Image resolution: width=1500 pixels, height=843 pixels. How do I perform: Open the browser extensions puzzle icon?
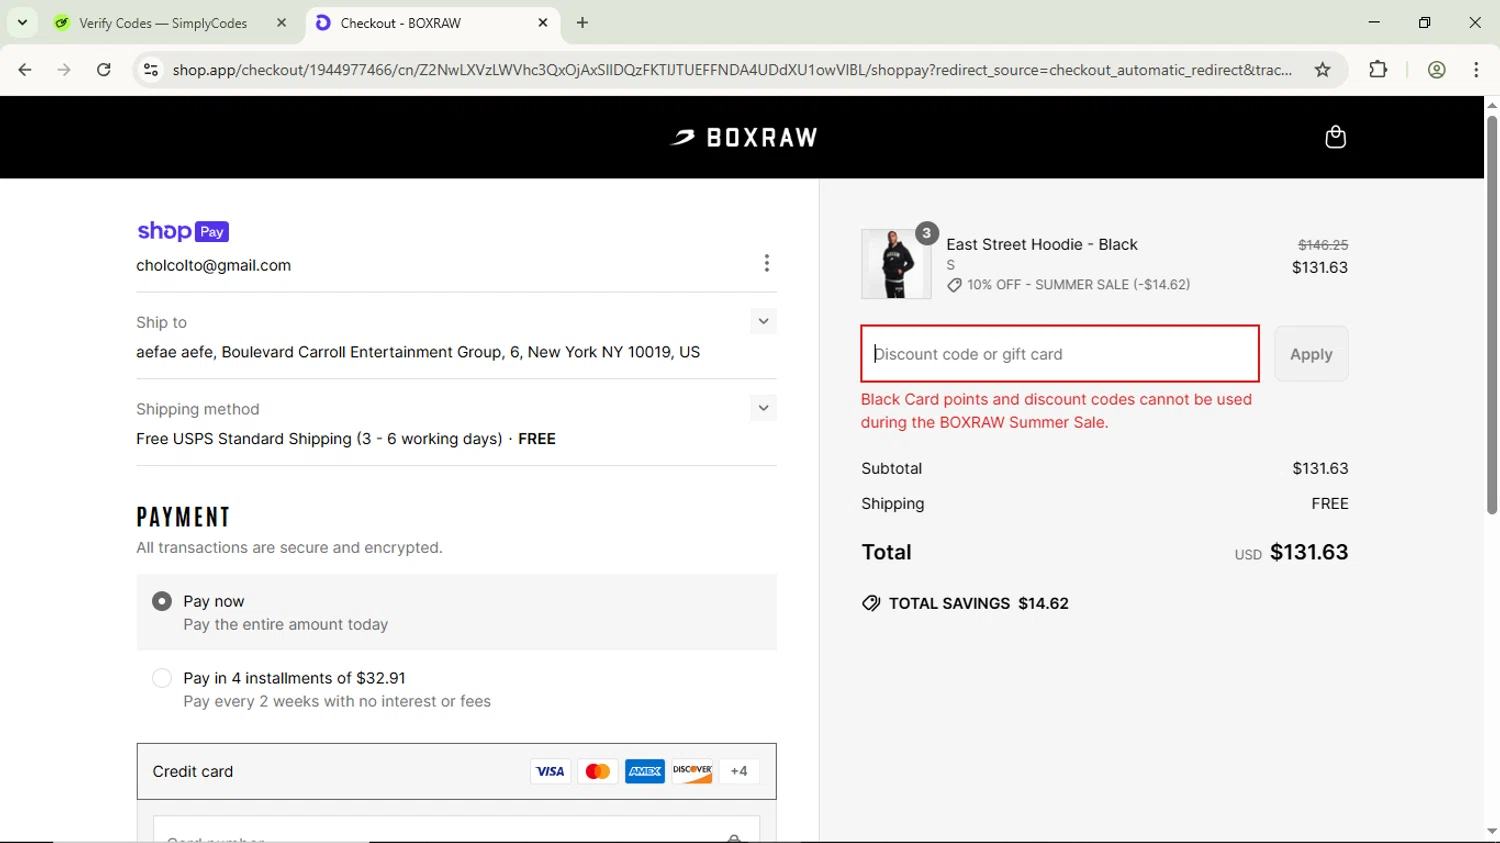point(1378,69)
